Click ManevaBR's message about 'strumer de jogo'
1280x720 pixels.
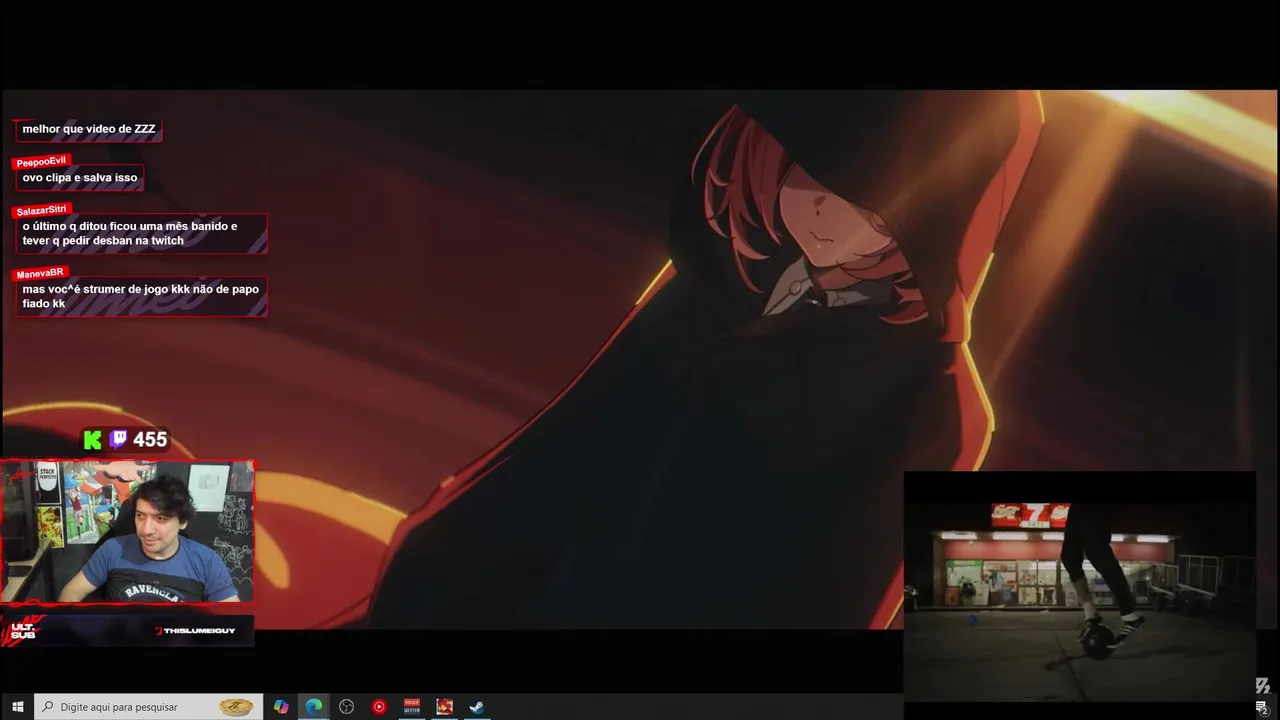(141, 296)
